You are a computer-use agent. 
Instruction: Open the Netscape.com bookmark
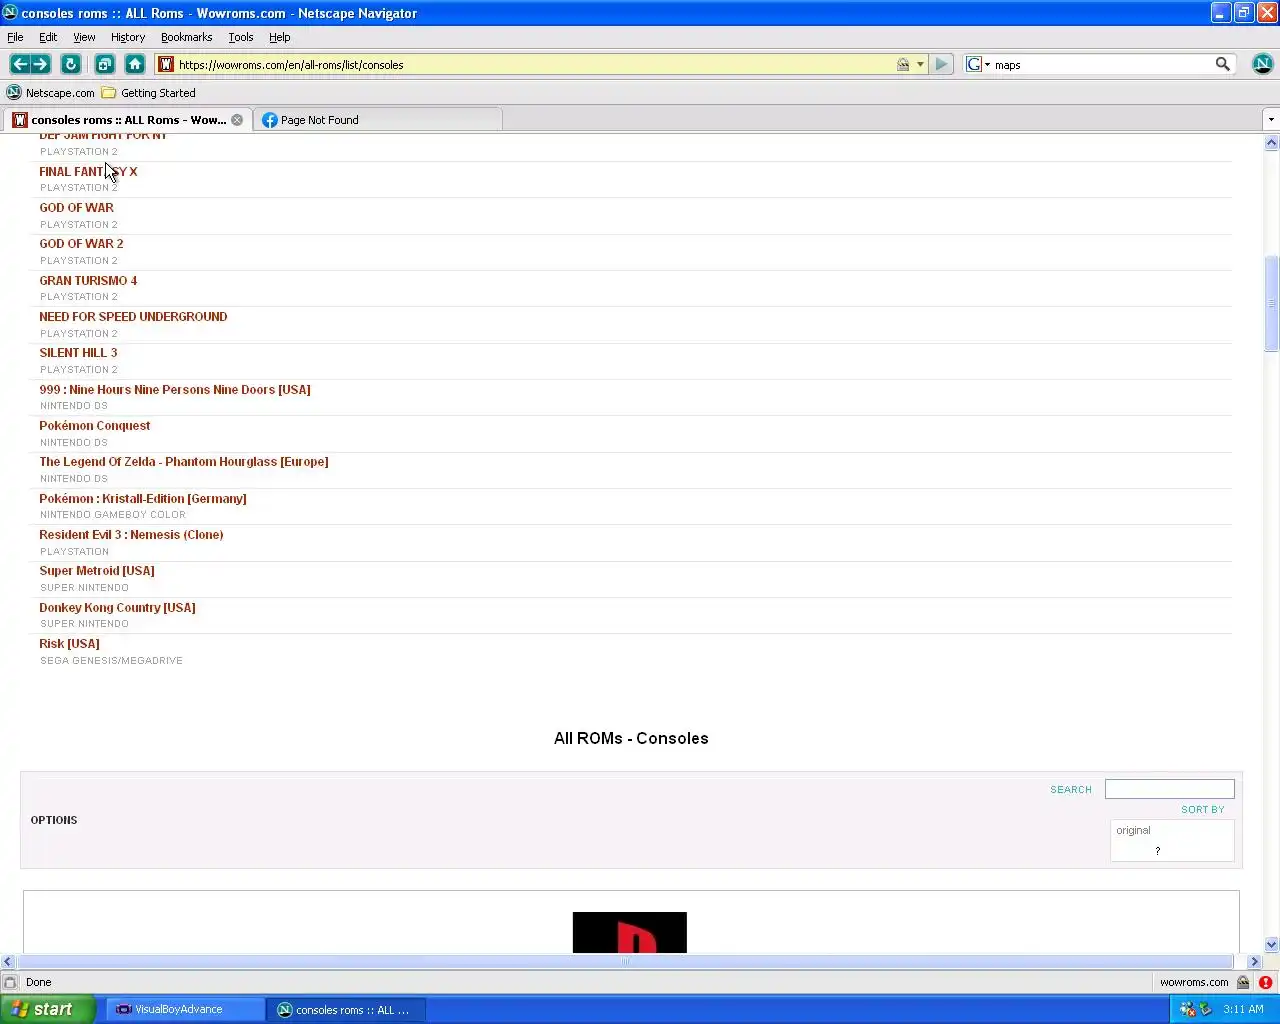point(50,93)
